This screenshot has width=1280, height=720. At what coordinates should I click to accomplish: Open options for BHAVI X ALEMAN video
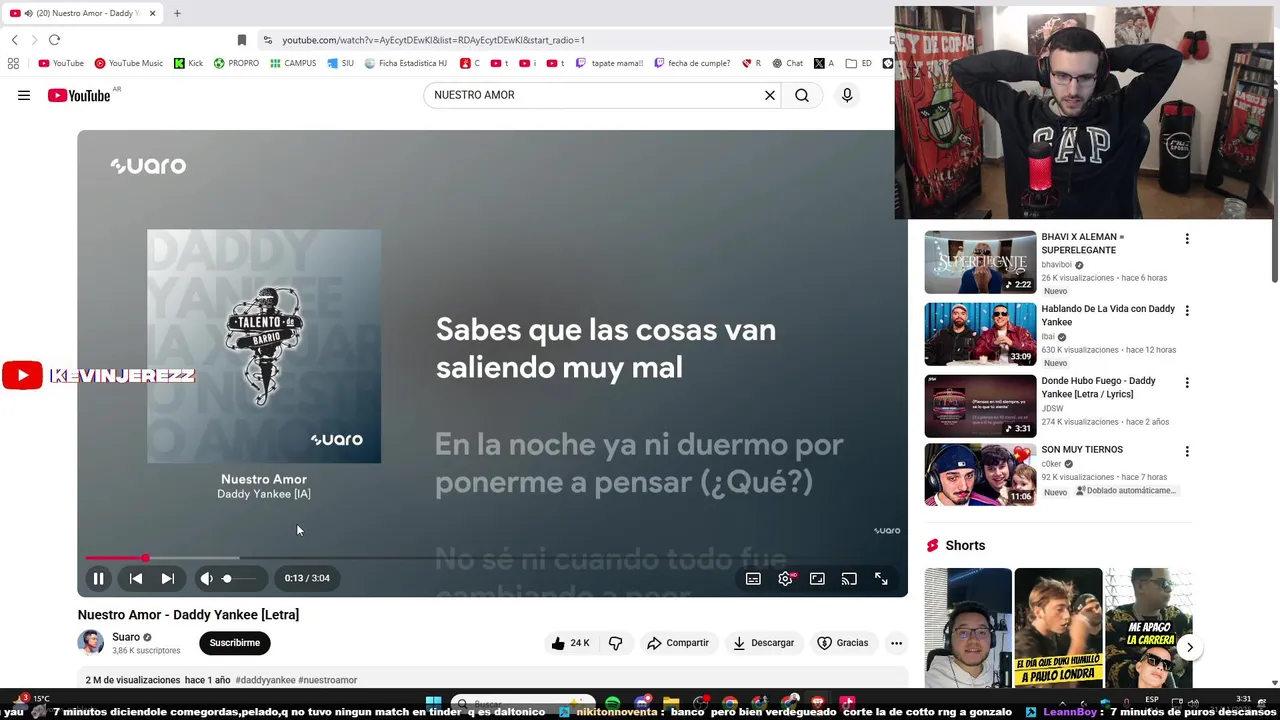pos(1187,239)
